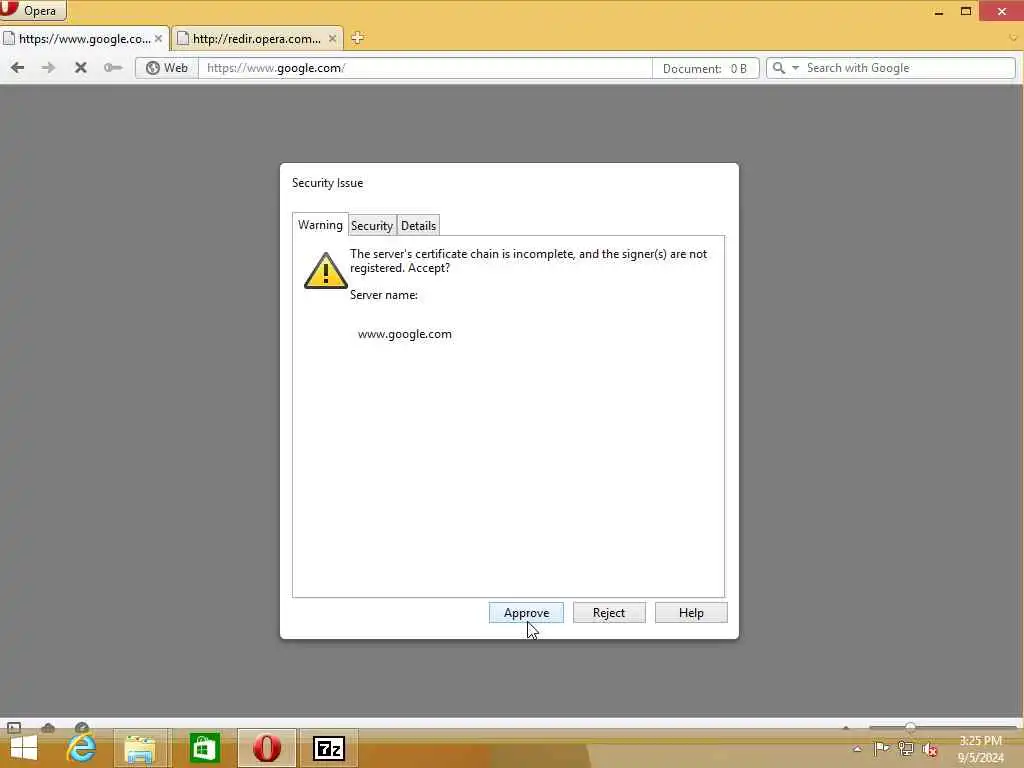Screen dimensions: 1024x768
Task: Stop page loading with the X icon
Action: point(80,67)
